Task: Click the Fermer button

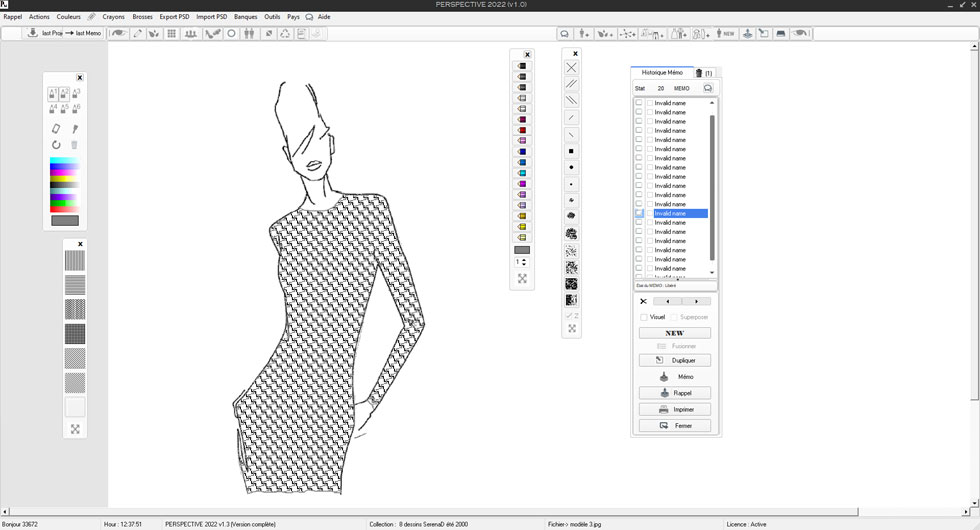Action: tap(675, 425)
